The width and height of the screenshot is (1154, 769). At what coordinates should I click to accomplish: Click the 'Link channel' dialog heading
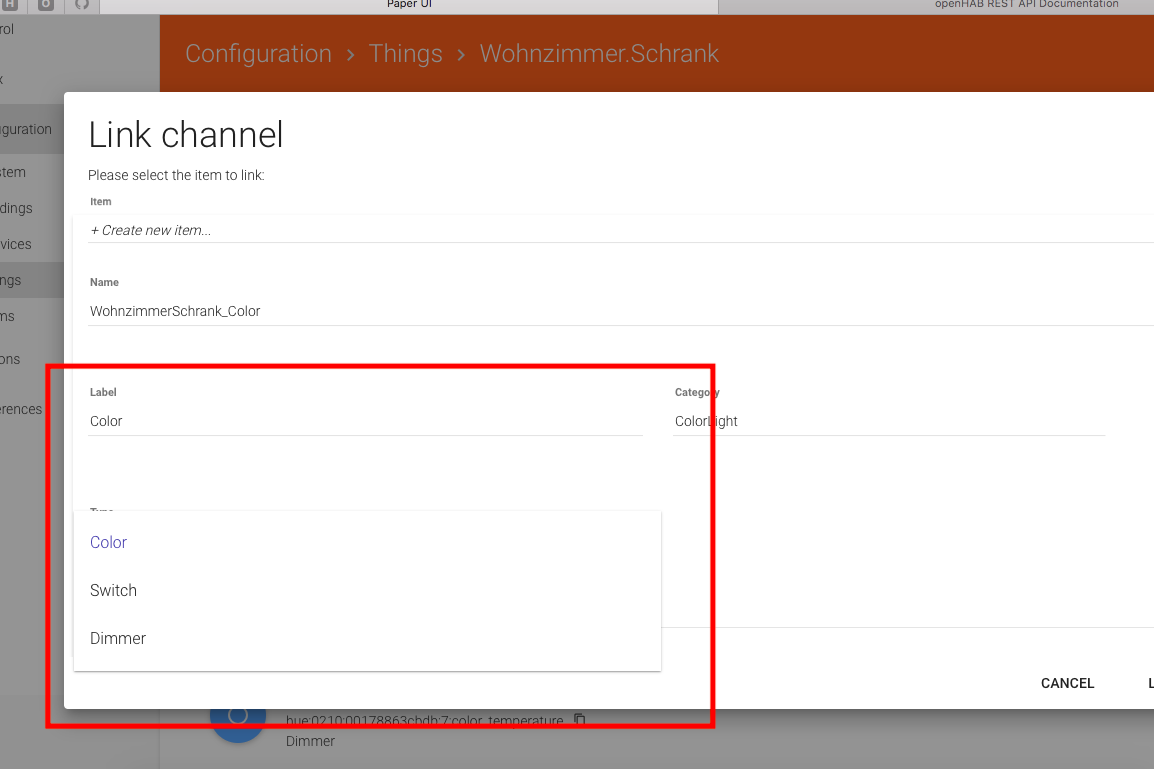(185, 135)
